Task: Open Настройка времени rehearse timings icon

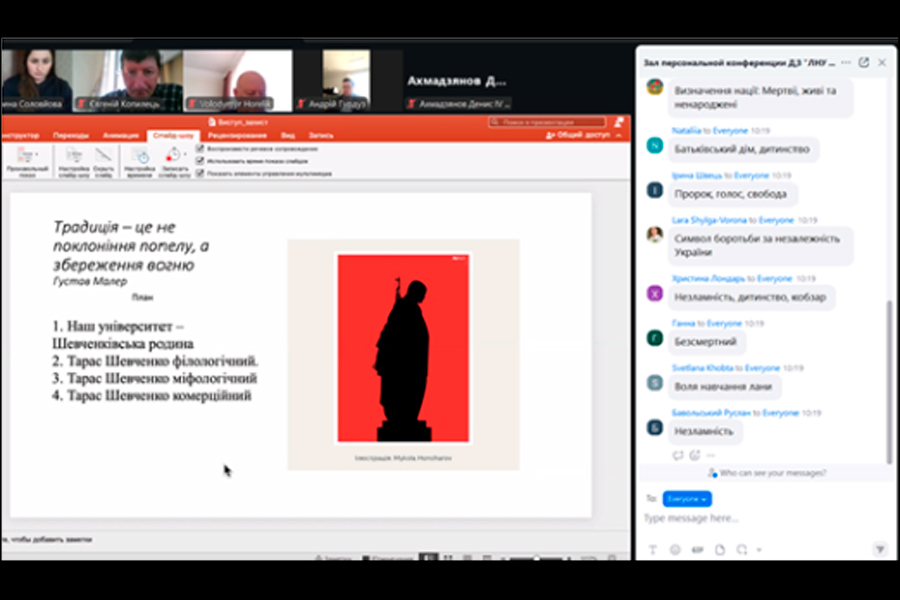Action: (139, 161)
